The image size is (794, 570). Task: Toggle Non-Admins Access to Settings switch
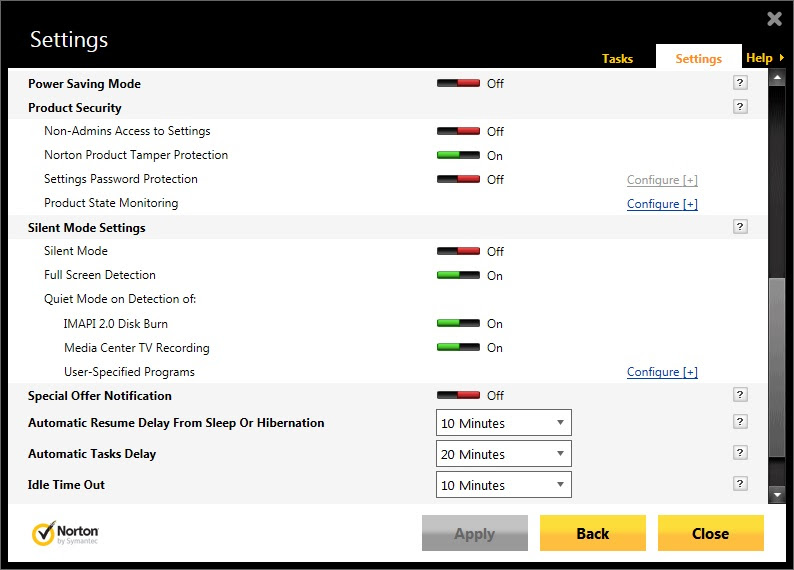tap(458, 131)
